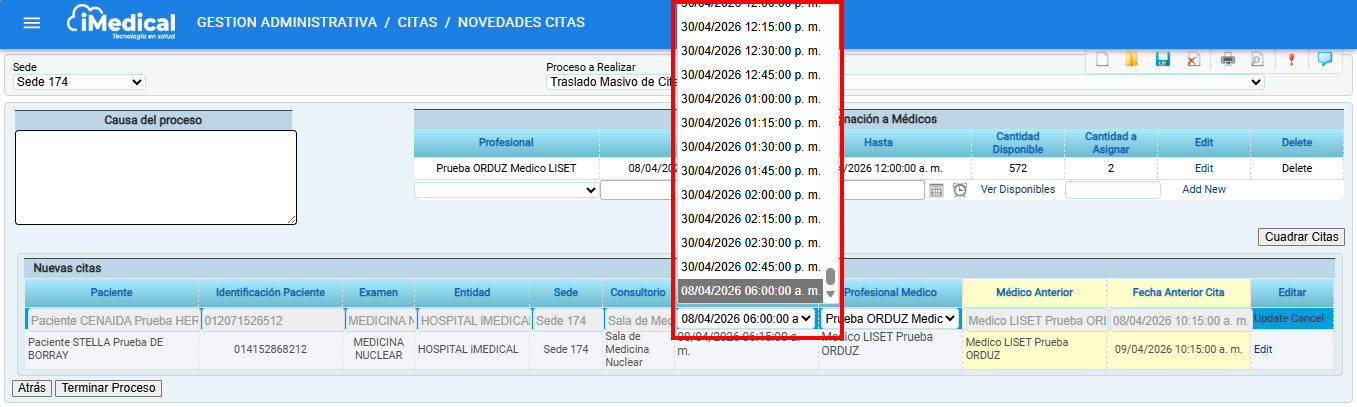1357x407 pixels.
Task: Expand the Proceso a Realizar dropdown
Action: tap(905, 82)
